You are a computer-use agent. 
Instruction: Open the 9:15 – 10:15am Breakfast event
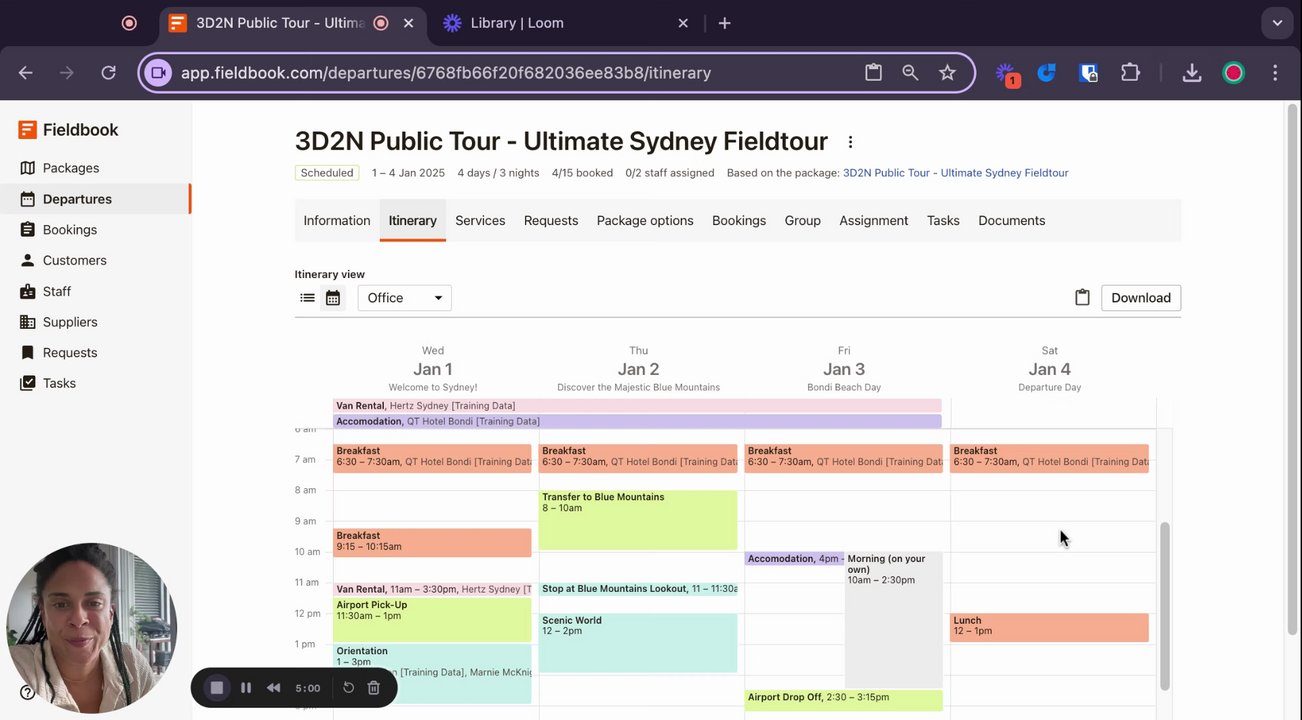[x=432, y=542]
